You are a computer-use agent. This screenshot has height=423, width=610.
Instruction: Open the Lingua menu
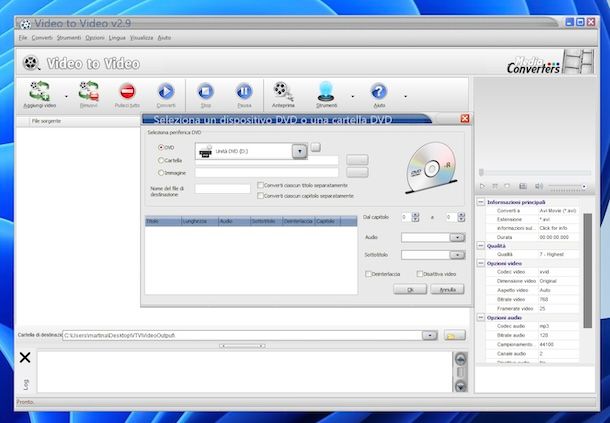click(x=117, y=38)
